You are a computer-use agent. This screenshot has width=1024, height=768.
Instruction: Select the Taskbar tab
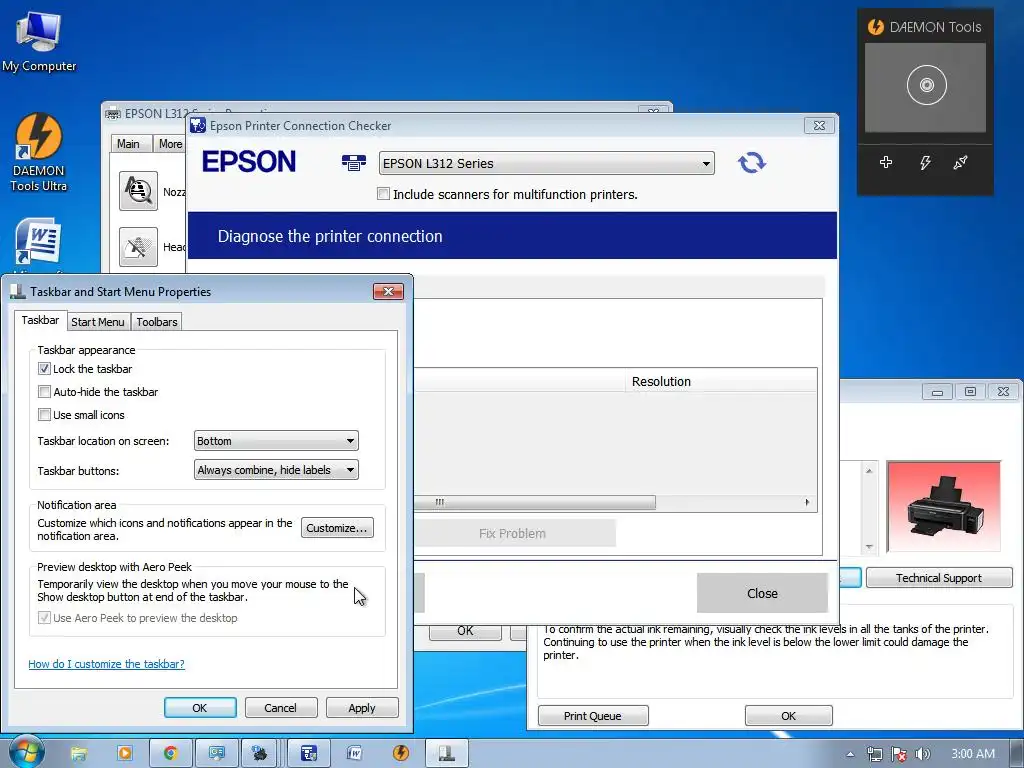pos(40,320)
